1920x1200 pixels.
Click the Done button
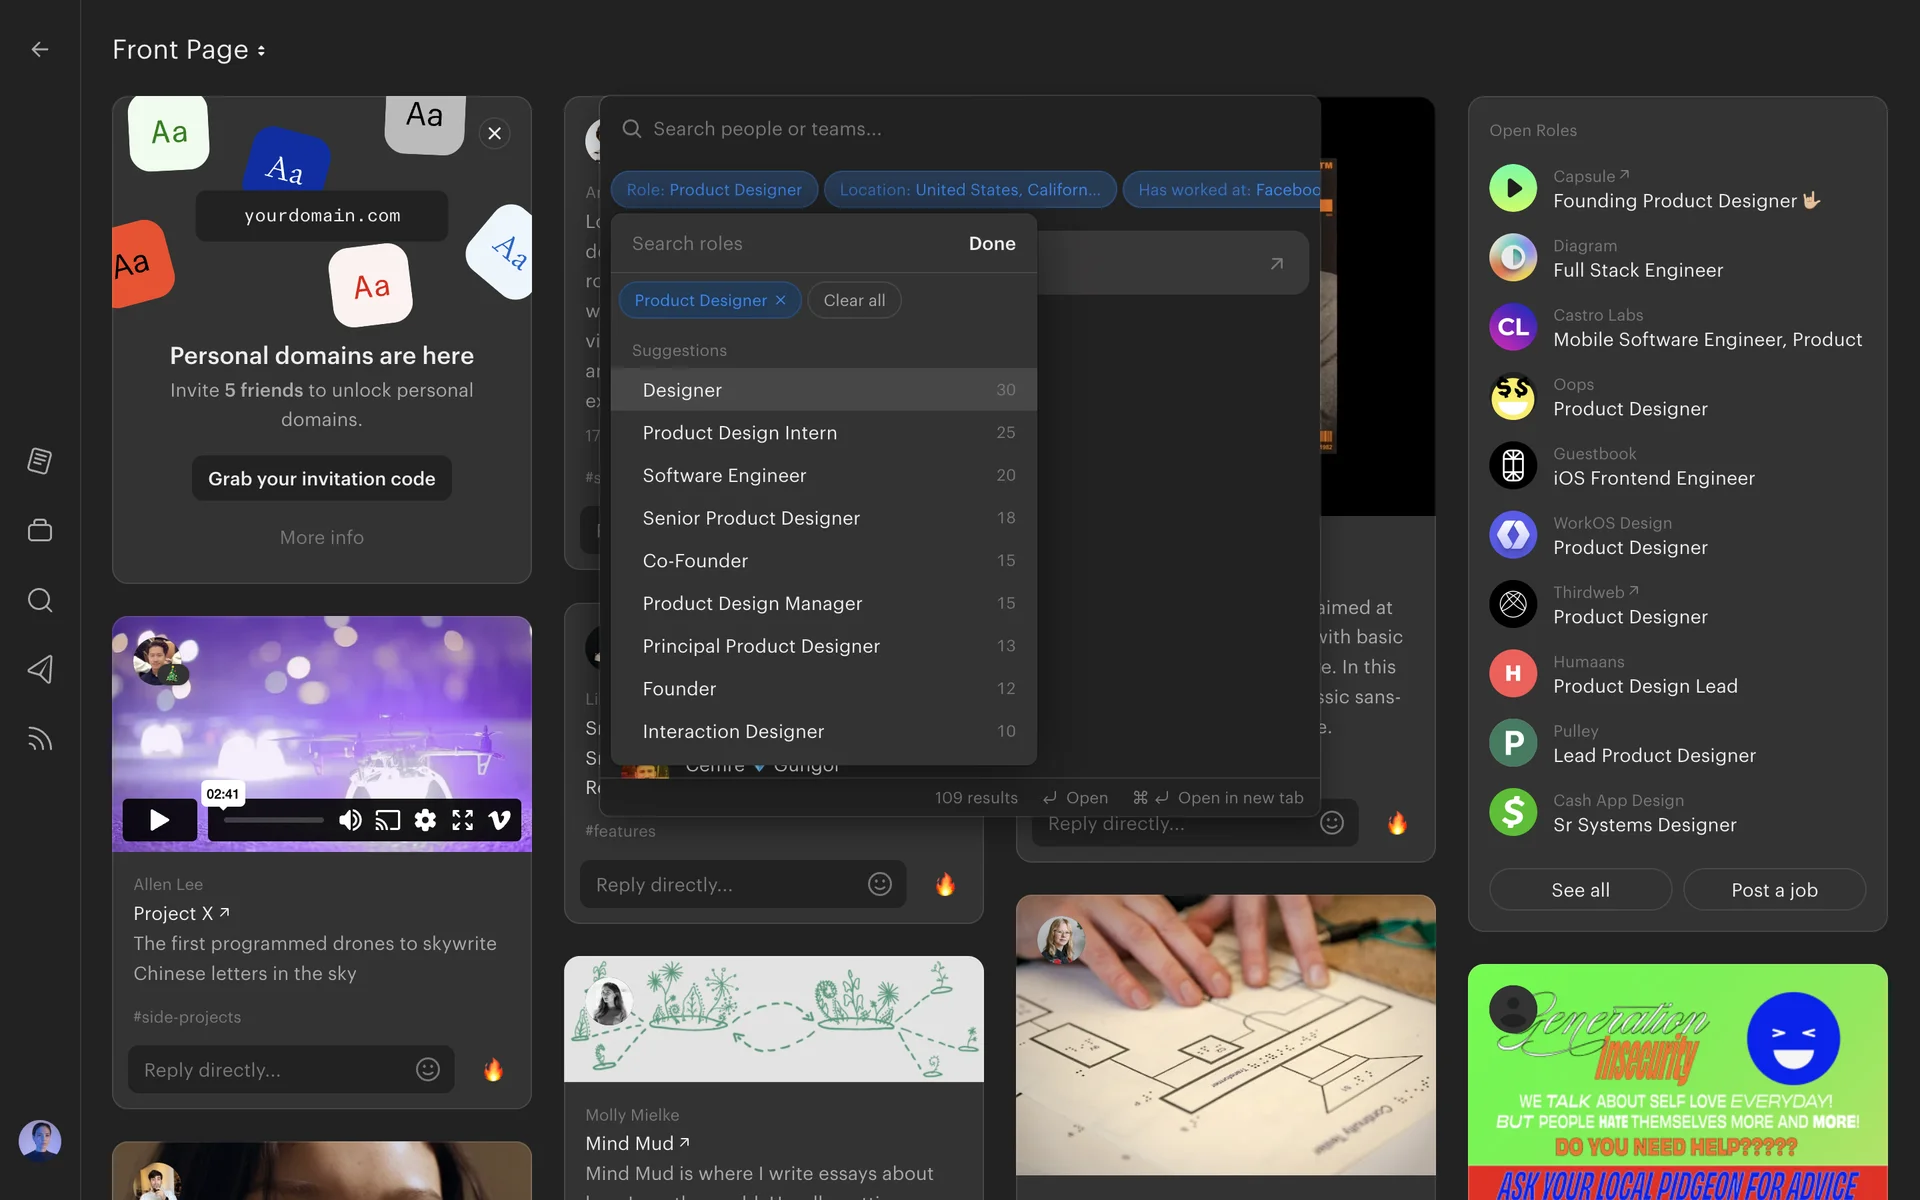tap(991, 244)
